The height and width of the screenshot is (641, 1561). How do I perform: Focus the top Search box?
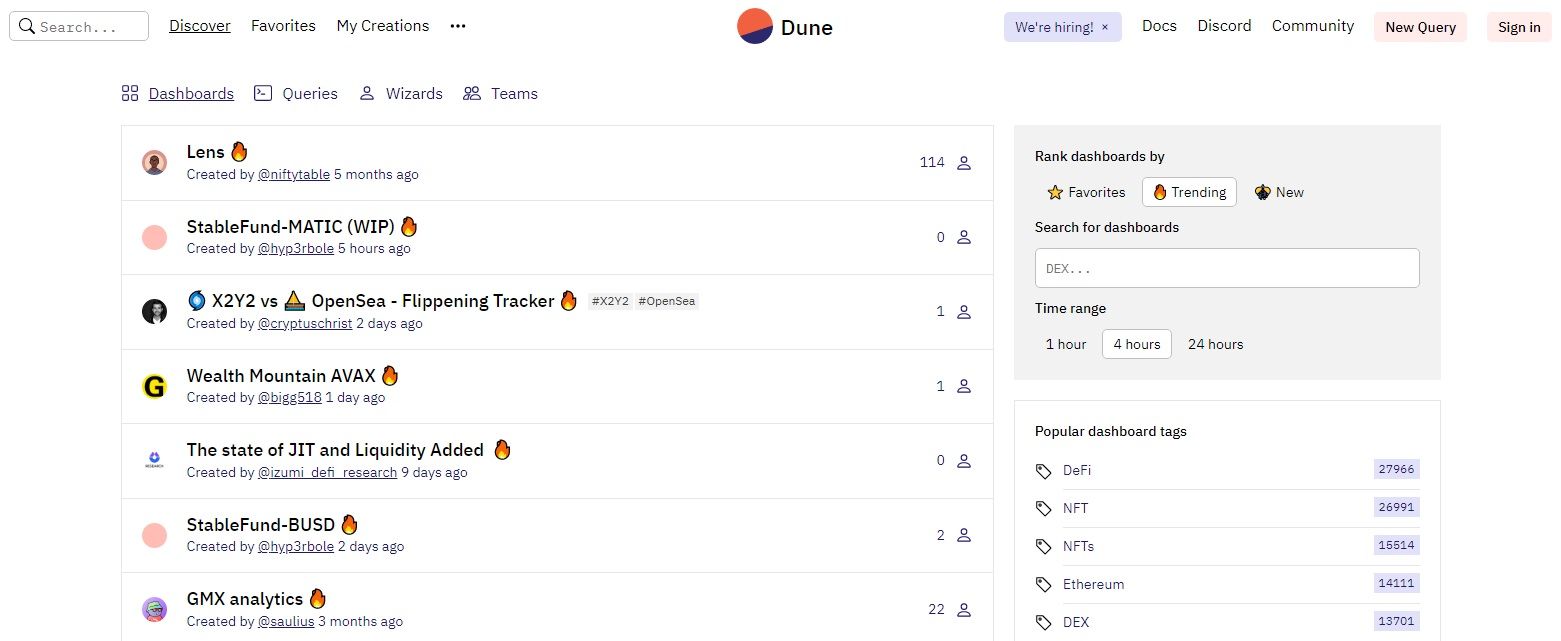click(x=79, y=26)
